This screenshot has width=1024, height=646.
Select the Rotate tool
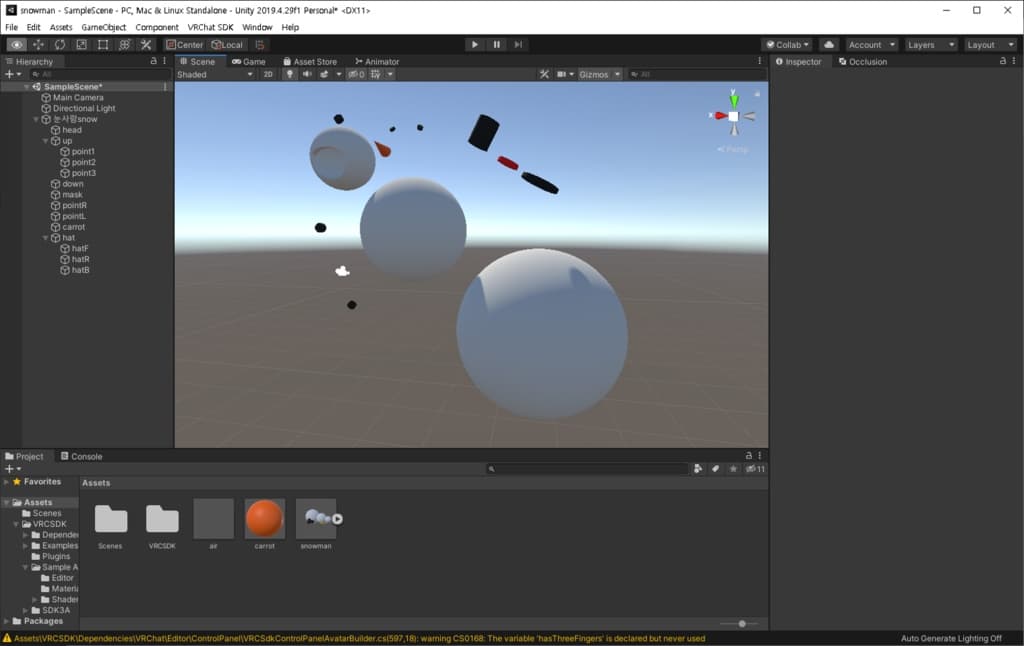tap(60, 45)
